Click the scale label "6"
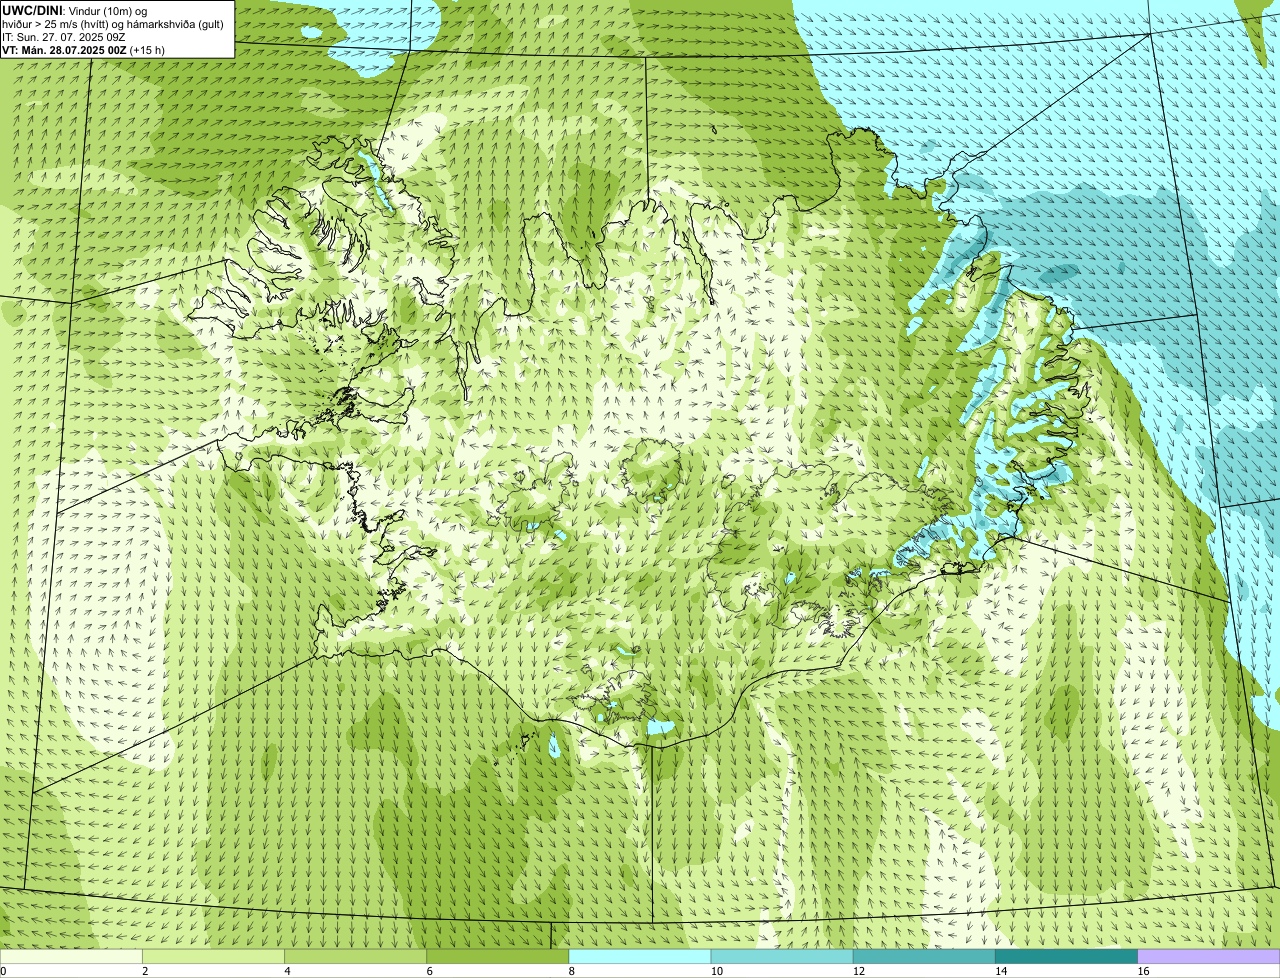The width and height of the screenshot is (1280, 978). [429, 971]
